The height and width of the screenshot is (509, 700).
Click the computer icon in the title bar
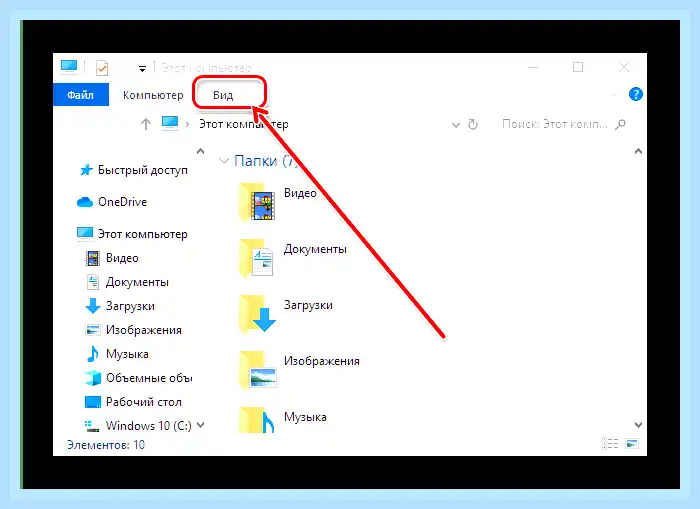tap(69, 67)
